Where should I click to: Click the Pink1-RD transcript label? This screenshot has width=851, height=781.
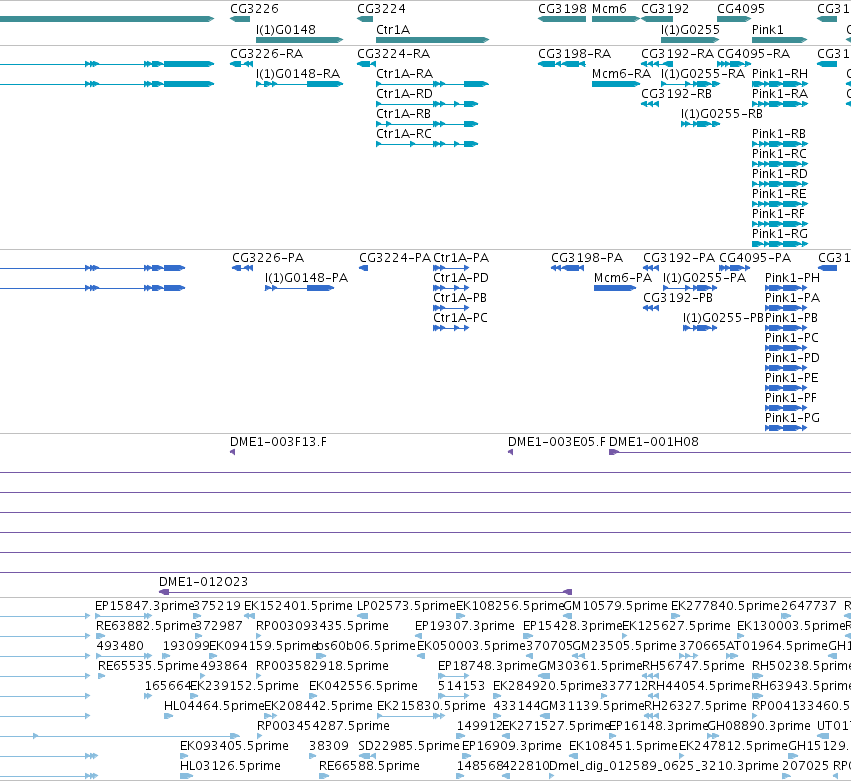pyautogui.click(x=780, y=174)
